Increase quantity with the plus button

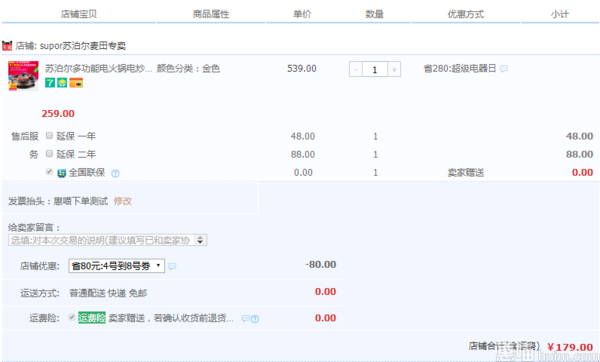pyautogui.click(x=394, y=69)
